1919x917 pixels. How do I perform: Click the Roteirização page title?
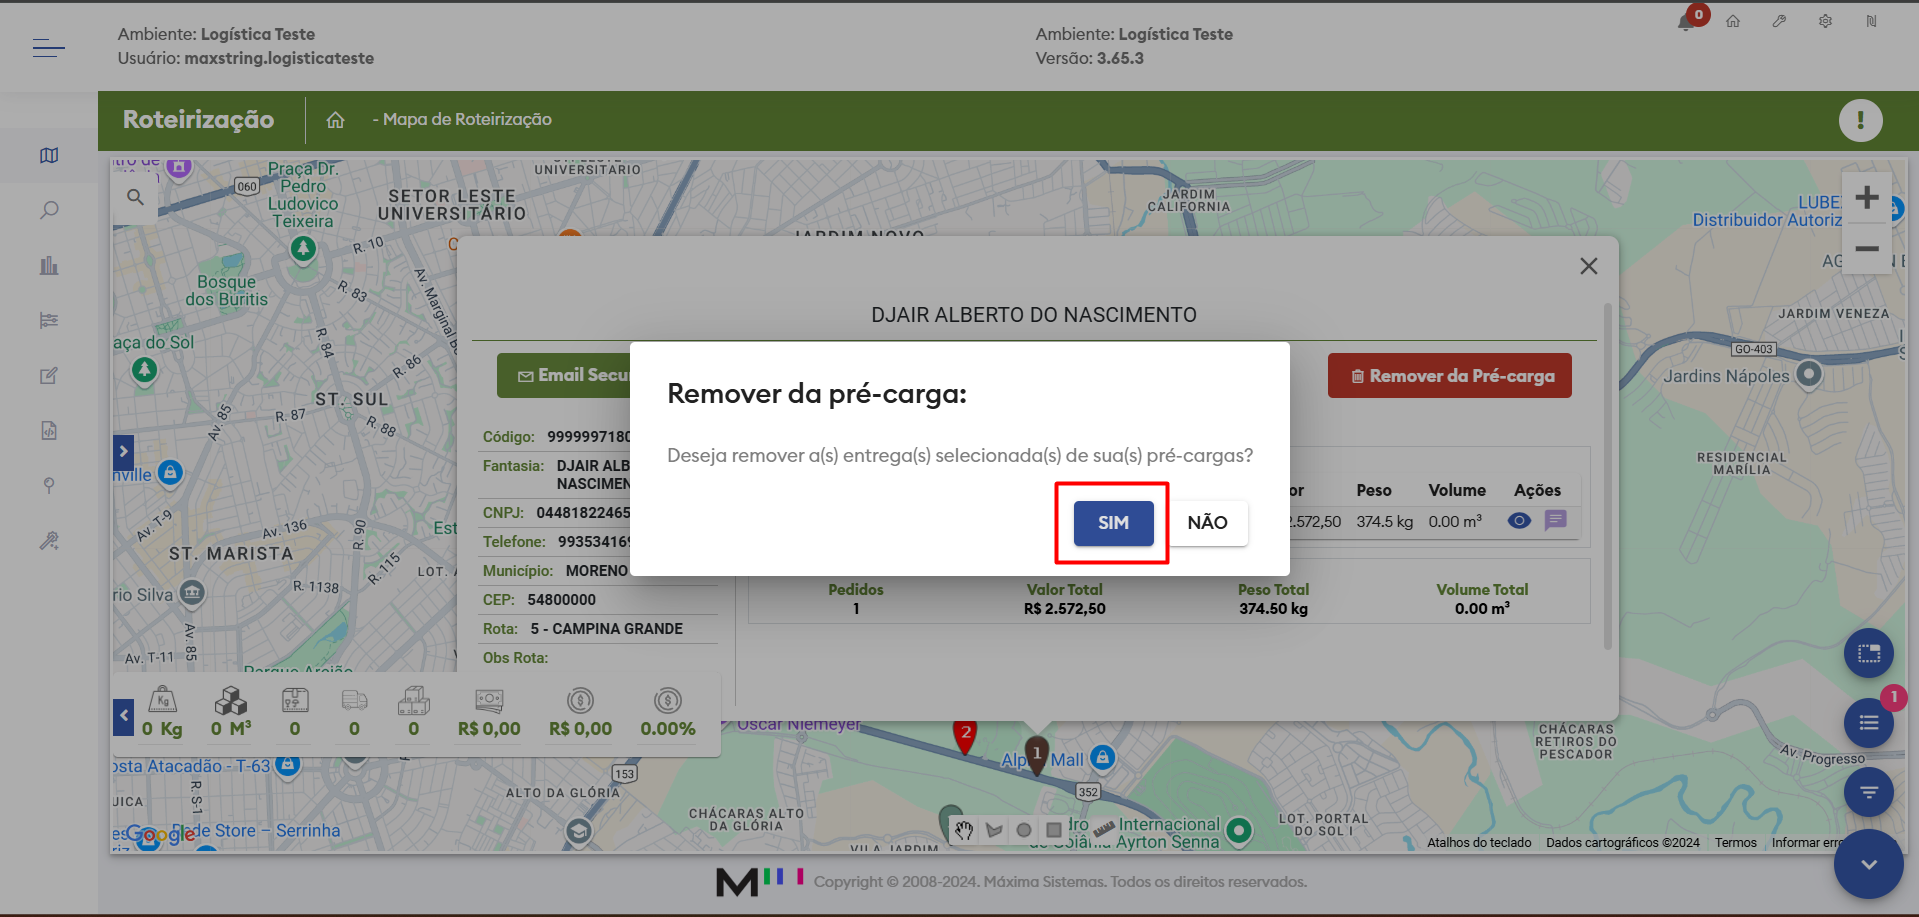(198, 120)
